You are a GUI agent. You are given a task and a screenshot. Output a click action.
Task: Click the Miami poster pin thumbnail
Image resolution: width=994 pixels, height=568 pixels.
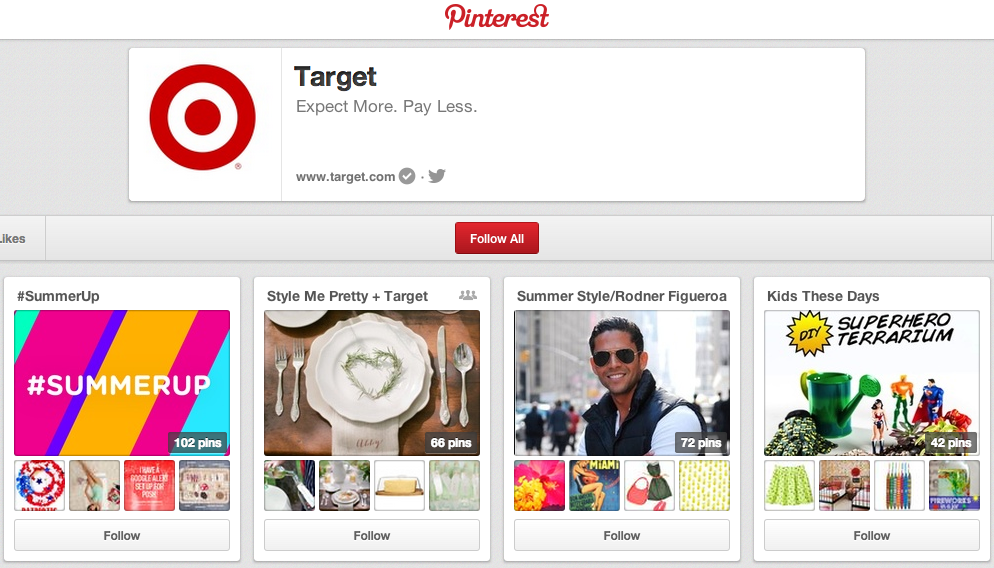[595, 486]
